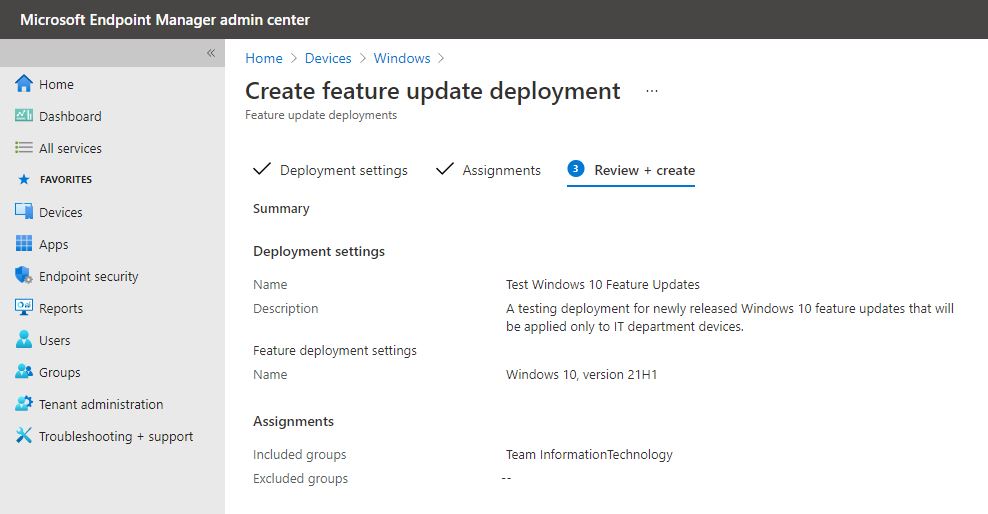Screen dimensions: 988x514
Task: Click the Microsoft Endpoint Manager admin center title
Action: [x=165, y=20]
